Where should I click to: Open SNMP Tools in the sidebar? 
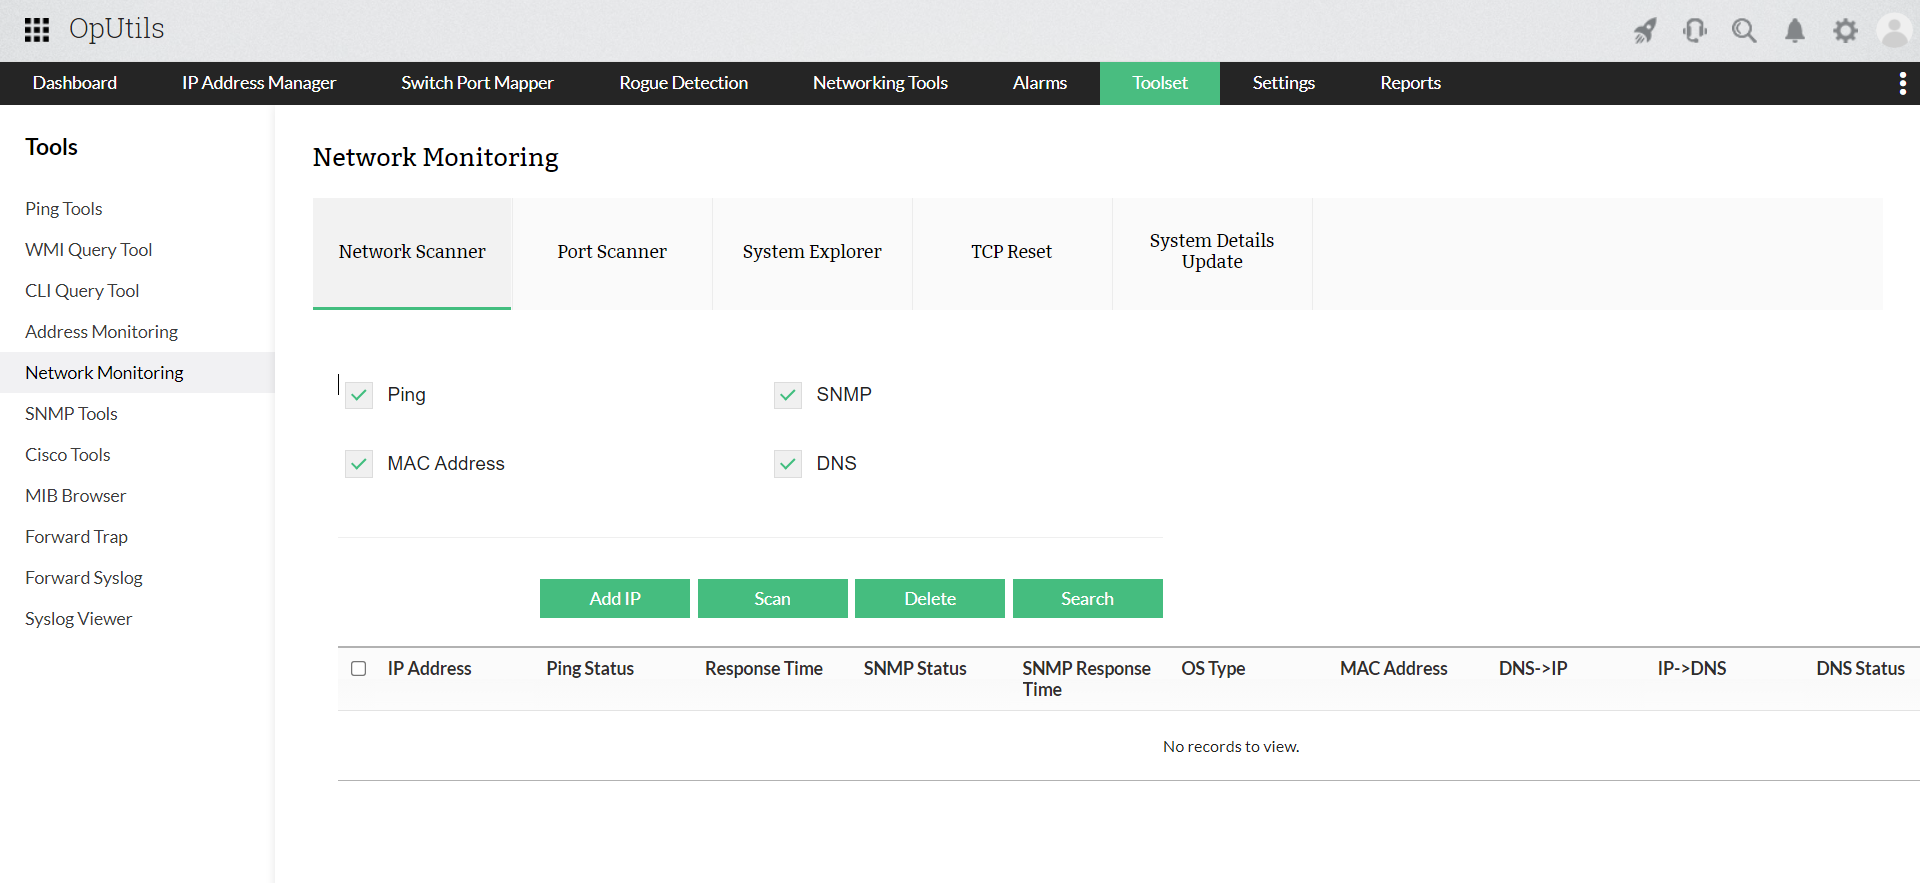pos(71,414)
